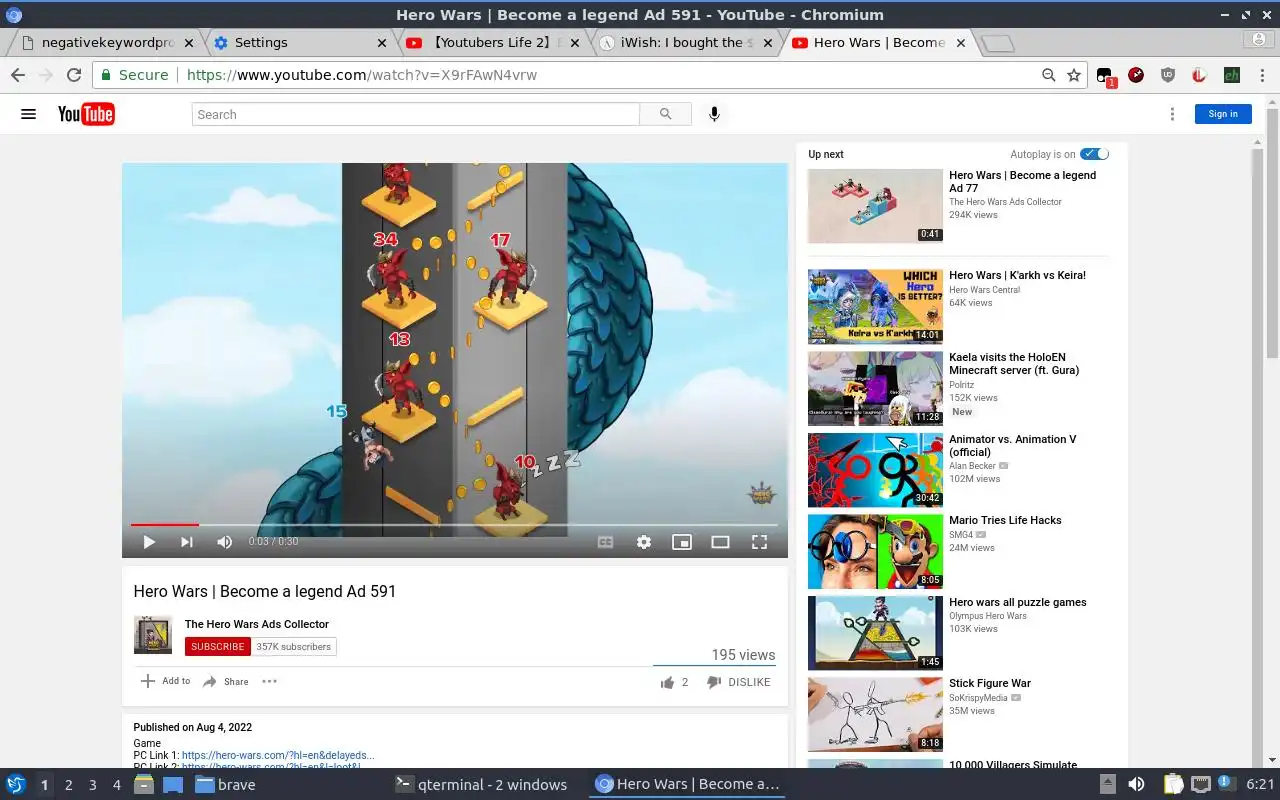The width and height of the screenshot is (1280, 800).
Task: Open the Share option
Action: 226,682
